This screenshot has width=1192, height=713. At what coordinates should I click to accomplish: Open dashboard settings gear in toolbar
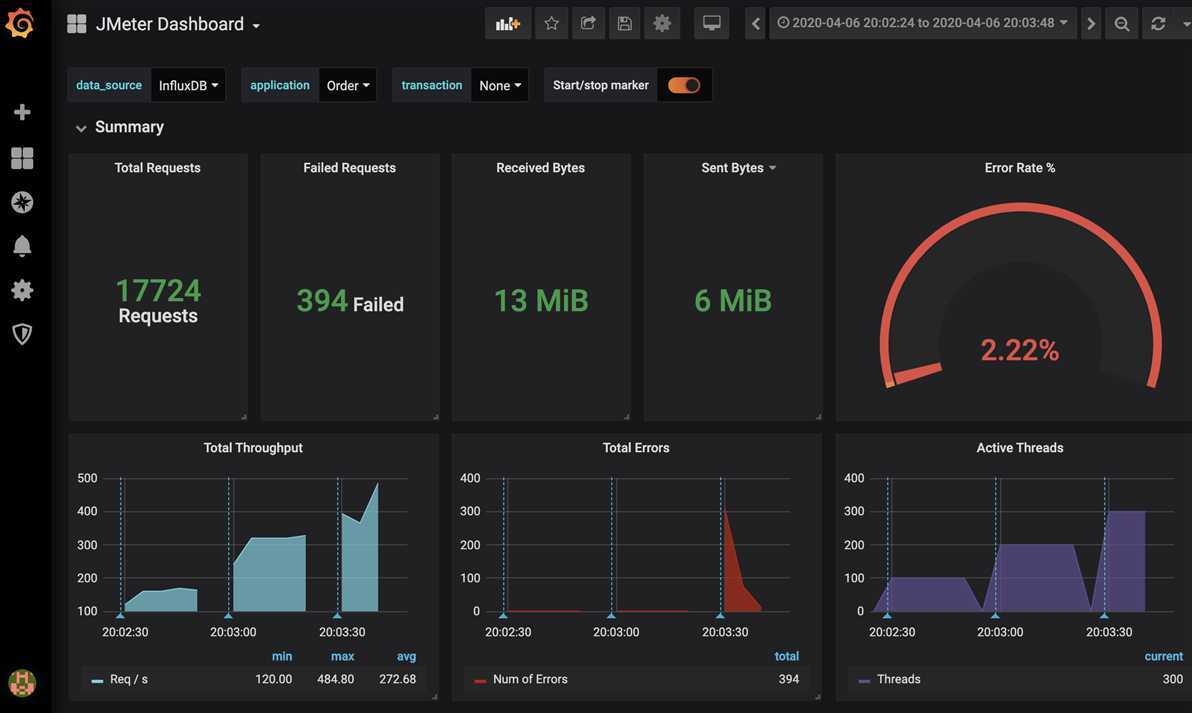pos(662,24)
